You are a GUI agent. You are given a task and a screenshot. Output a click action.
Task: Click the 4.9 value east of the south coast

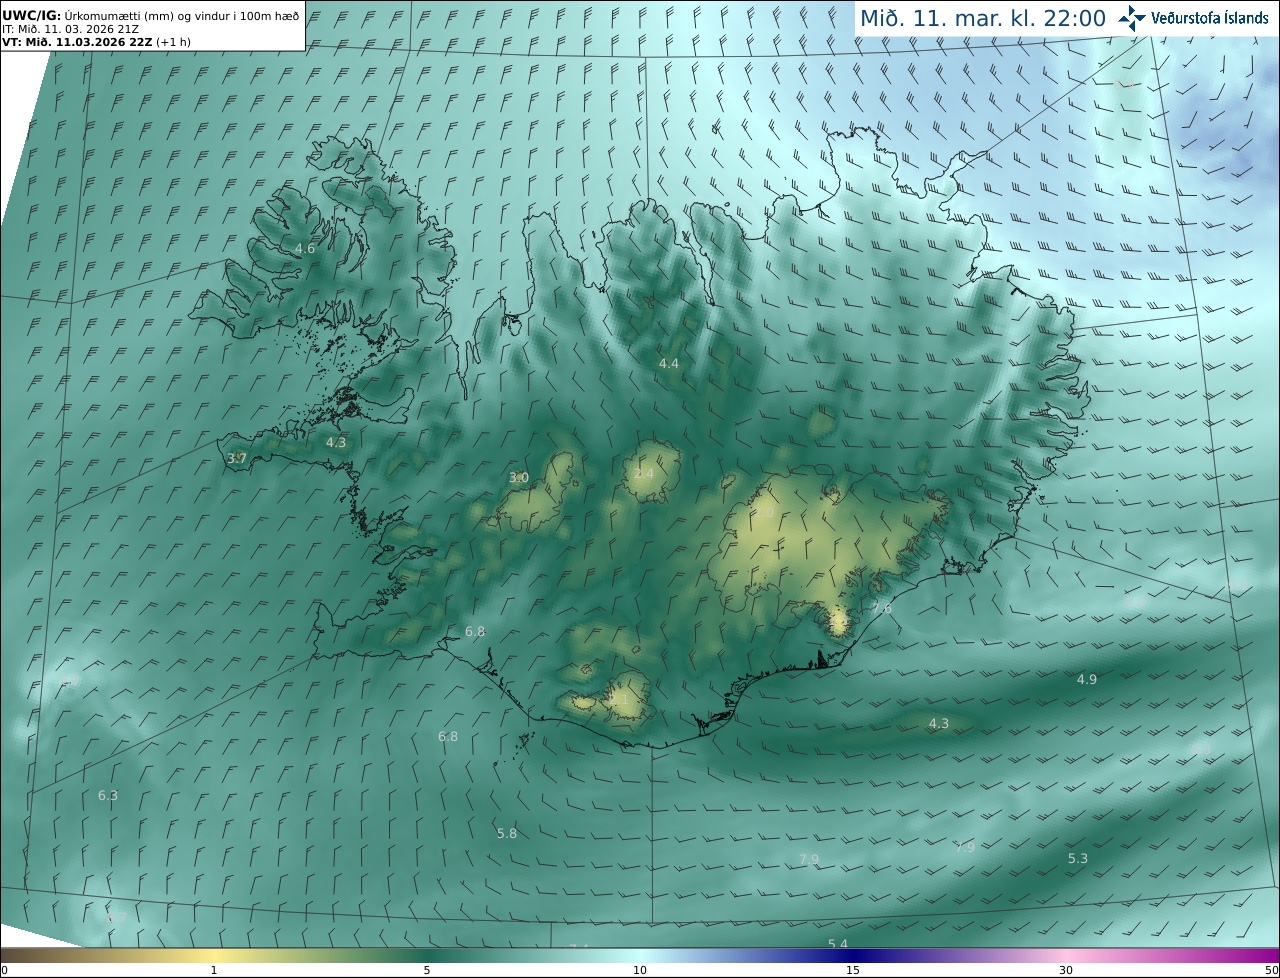1087,680
